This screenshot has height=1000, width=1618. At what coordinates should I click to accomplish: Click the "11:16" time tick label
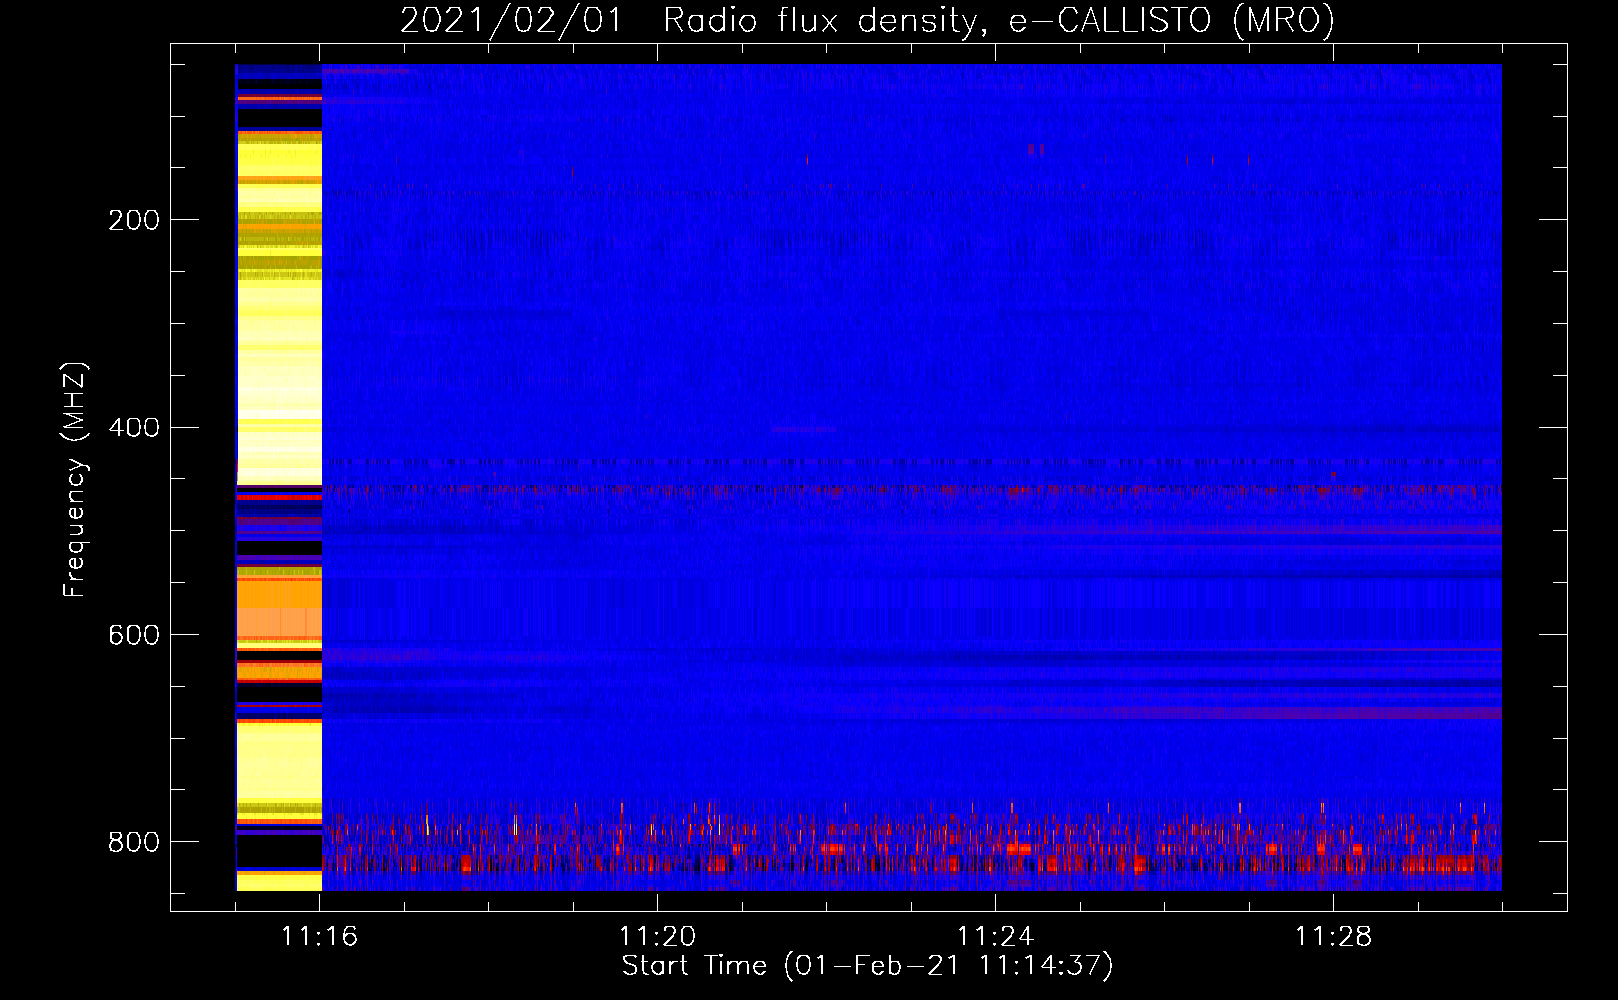pos(320,937)
